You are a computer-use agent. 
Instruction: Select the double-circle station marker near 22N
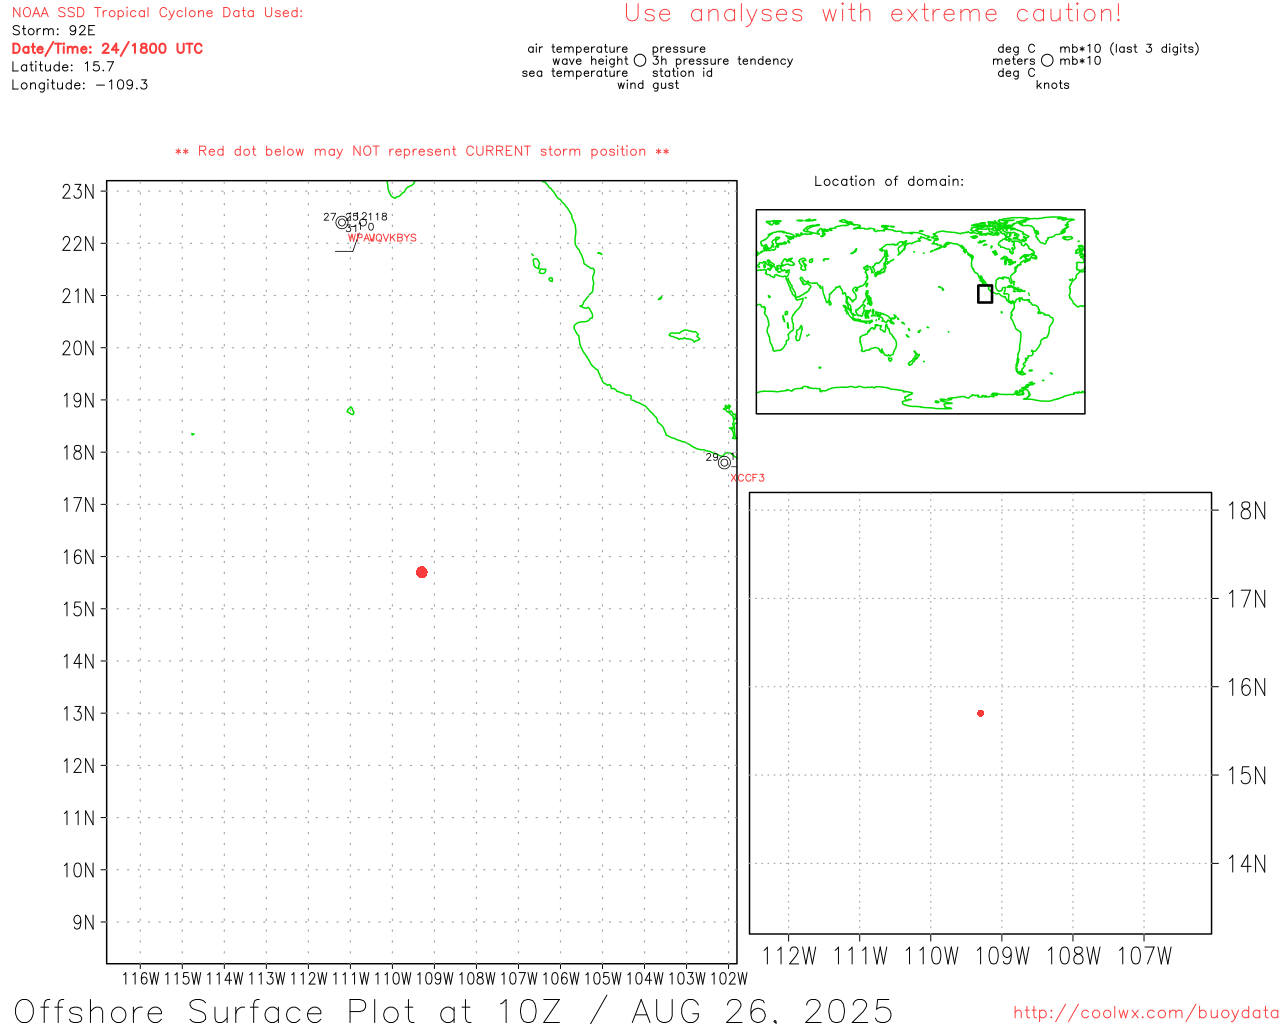pyautogui.click(x=342, y=223)
